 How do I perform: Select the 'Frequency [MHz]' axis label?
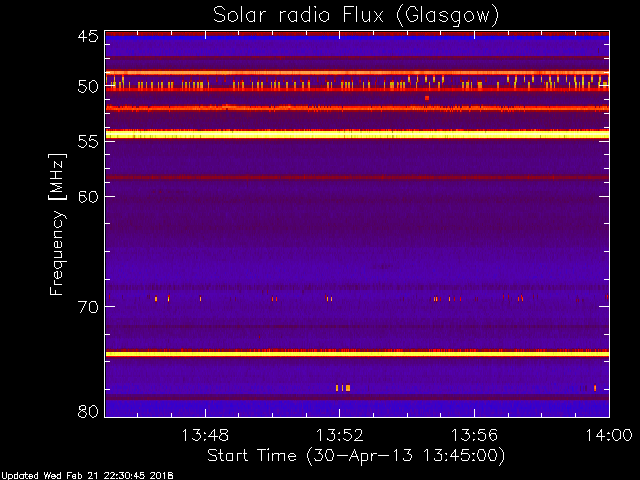pyautogui.click(x=57, y=224)
